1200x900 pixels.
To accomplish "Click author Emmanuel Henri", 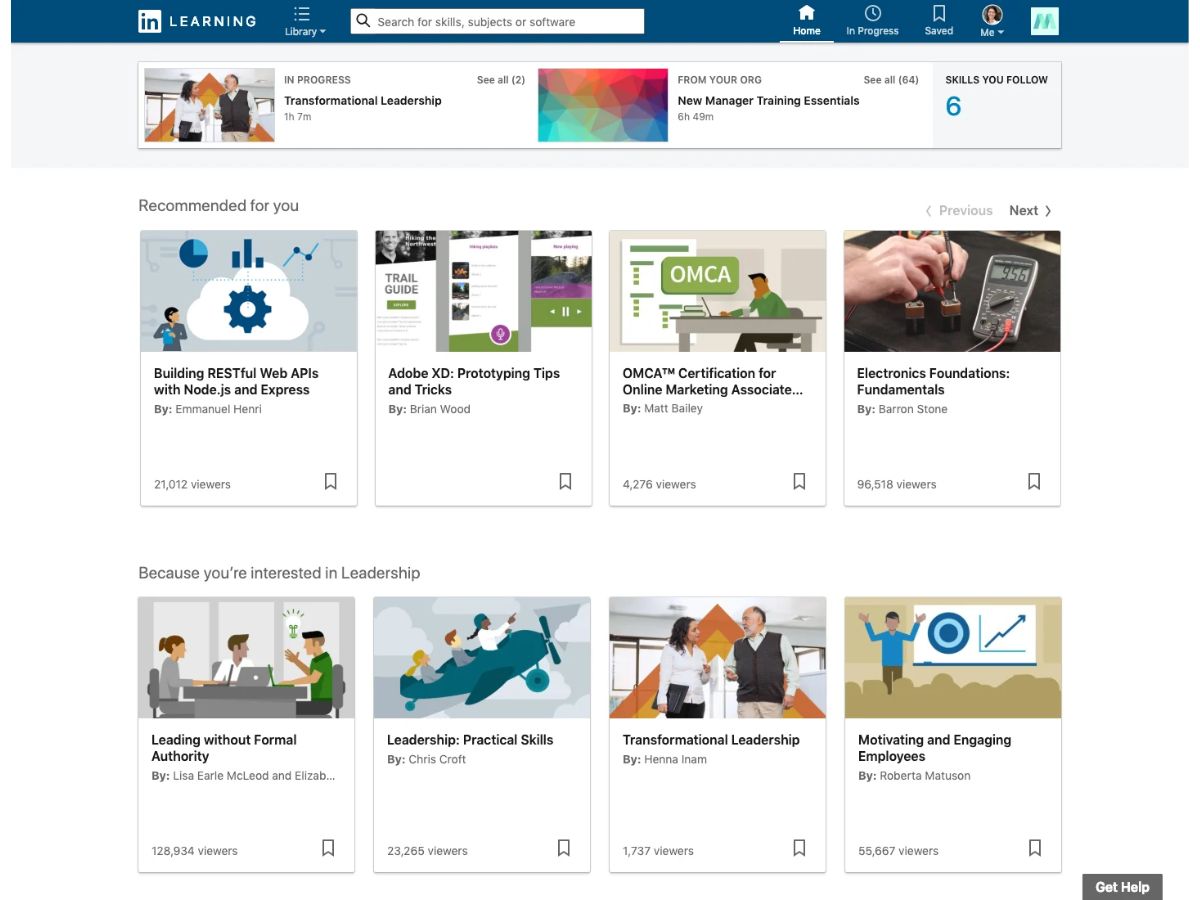I will pyautogui.click(x=218, y=409).
